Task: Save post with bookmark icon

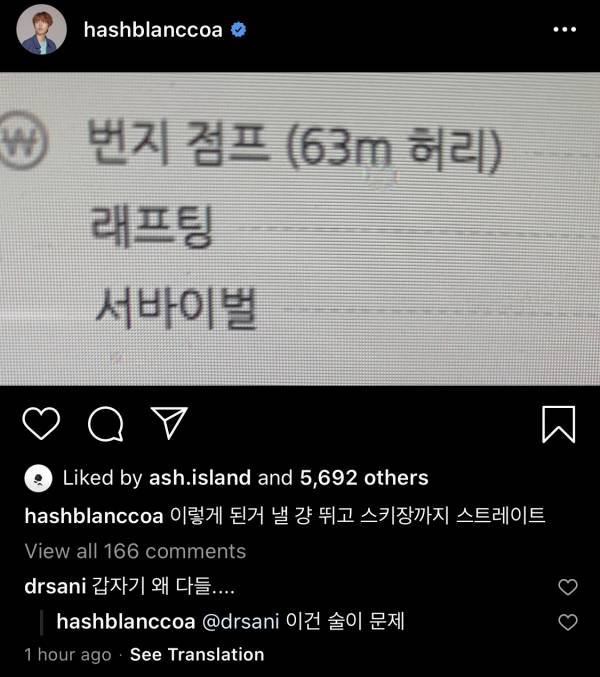Action: point(559,424)
